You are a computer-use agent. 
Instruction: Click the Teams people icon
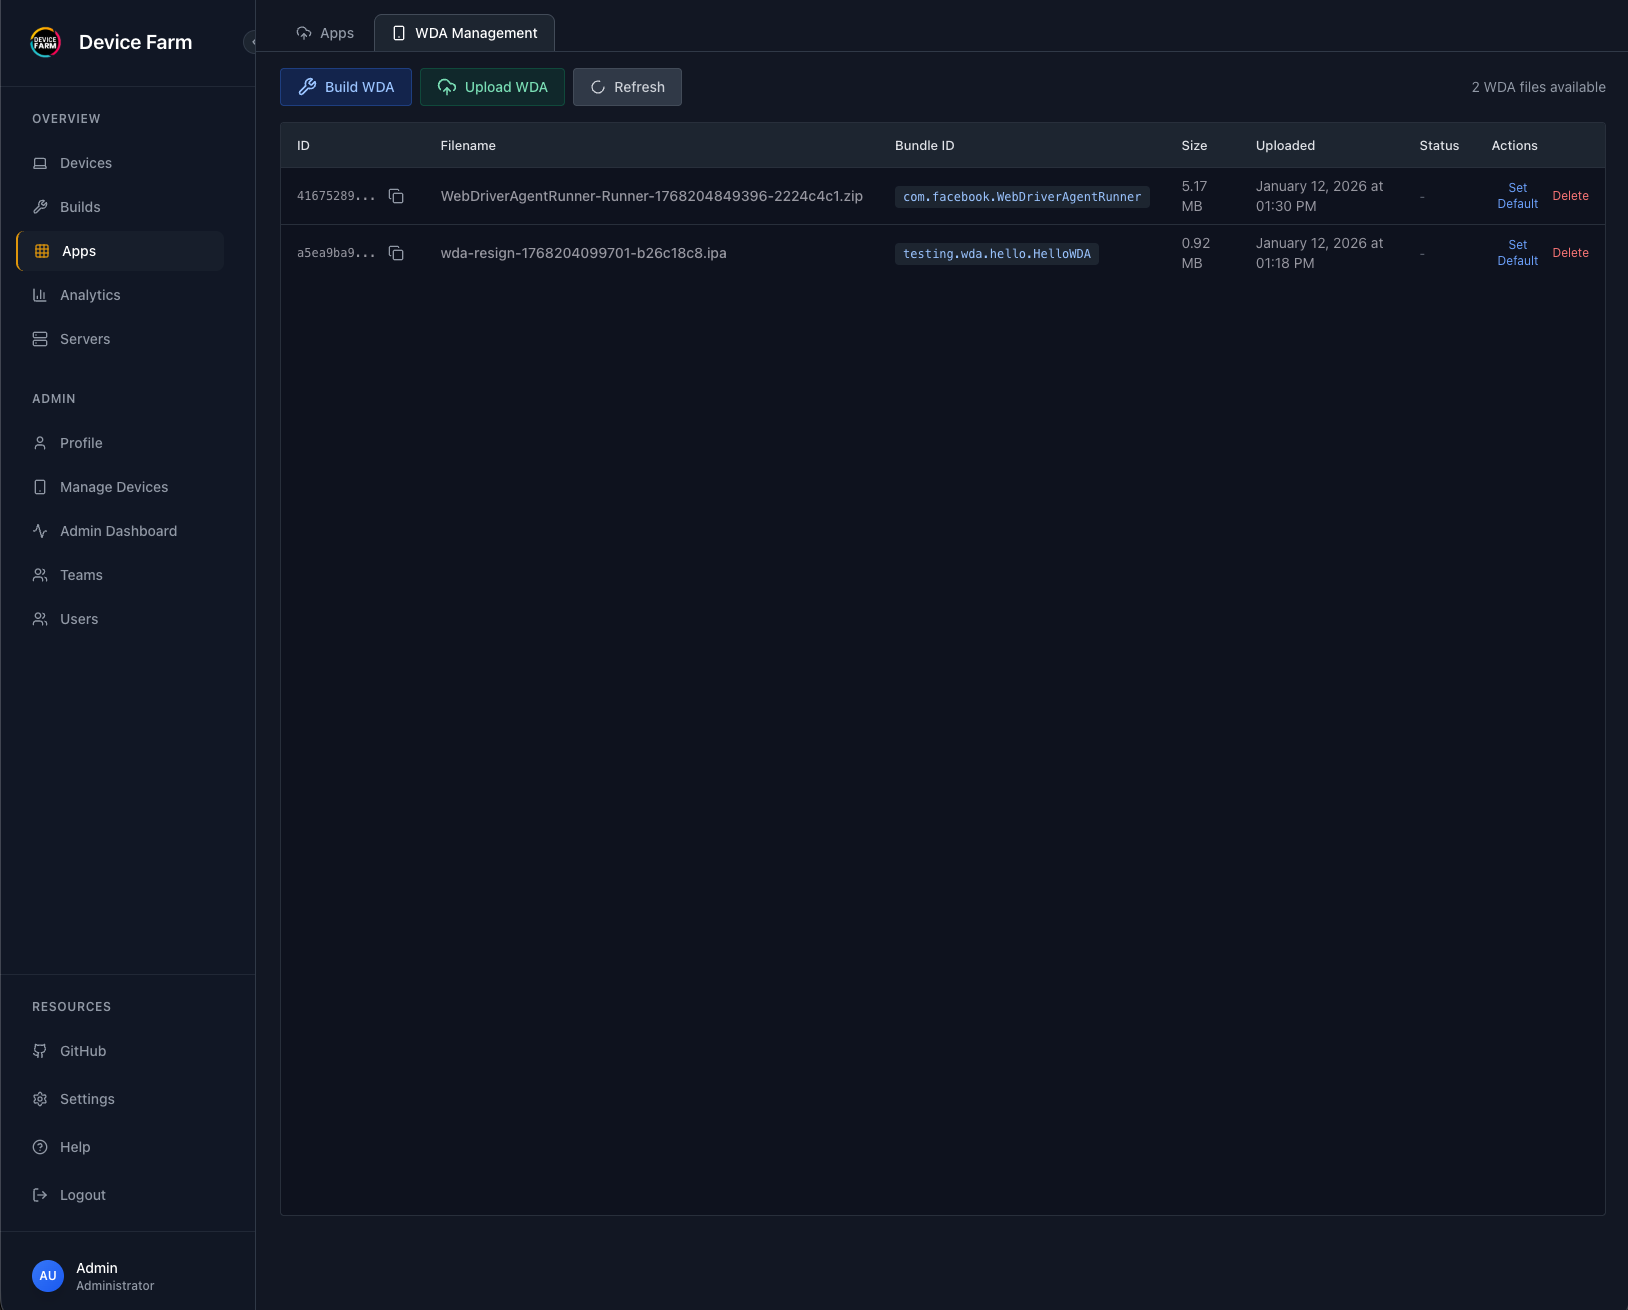[x=40, y=575]
